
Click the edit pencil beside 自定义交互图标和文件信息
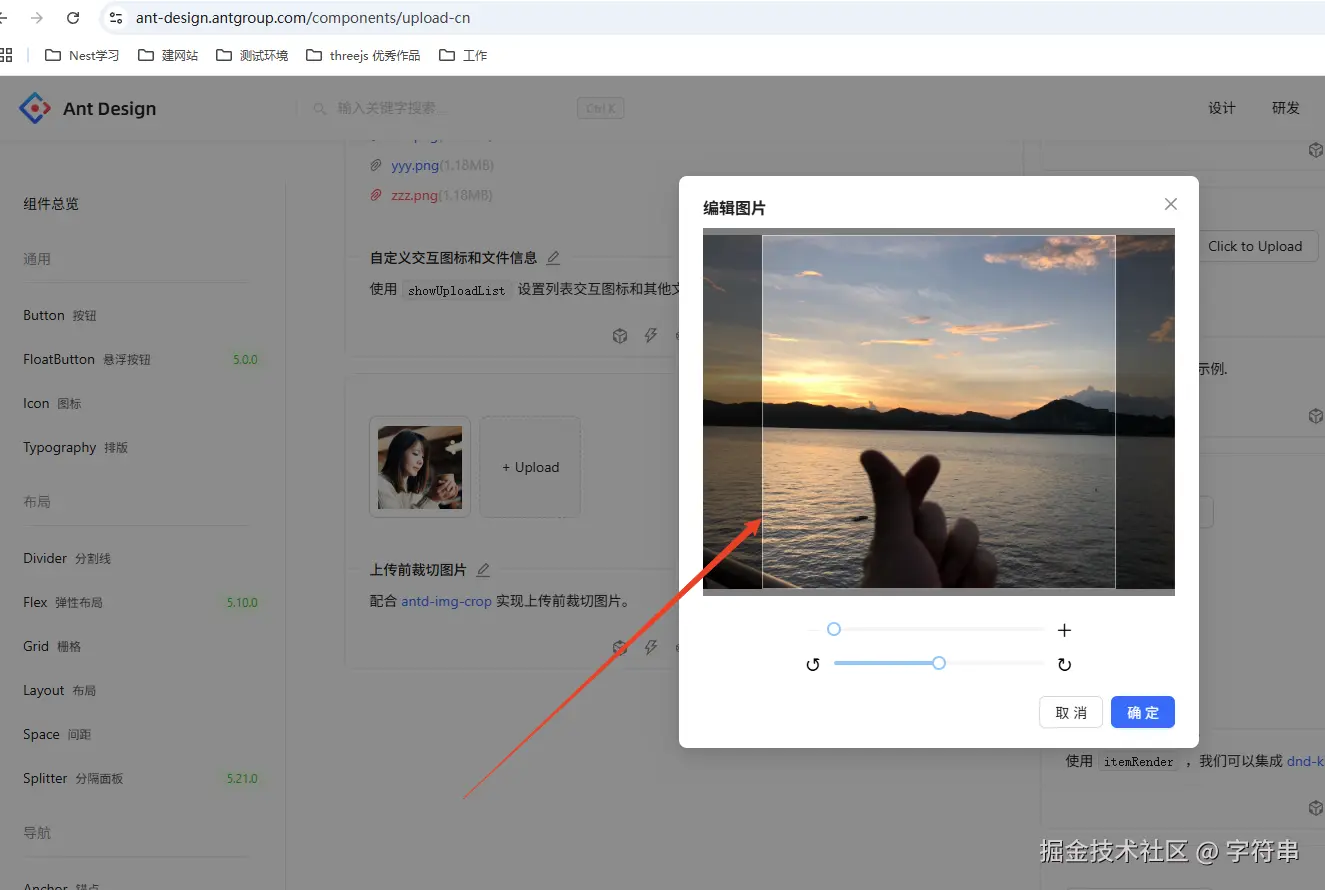click(553, 257)
